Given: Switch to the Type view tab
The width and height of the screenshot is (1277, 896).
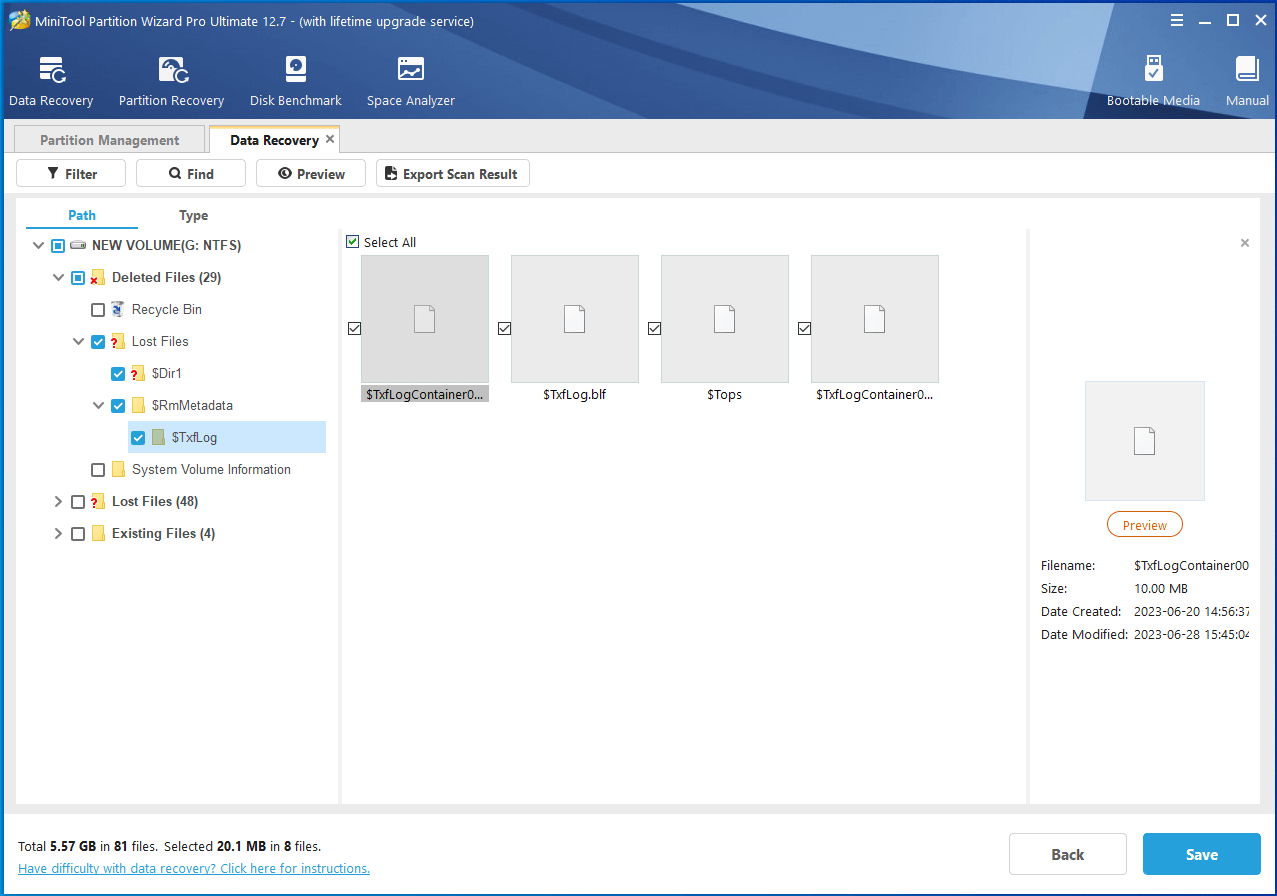Looking at the screenshot, I should 193,215.
